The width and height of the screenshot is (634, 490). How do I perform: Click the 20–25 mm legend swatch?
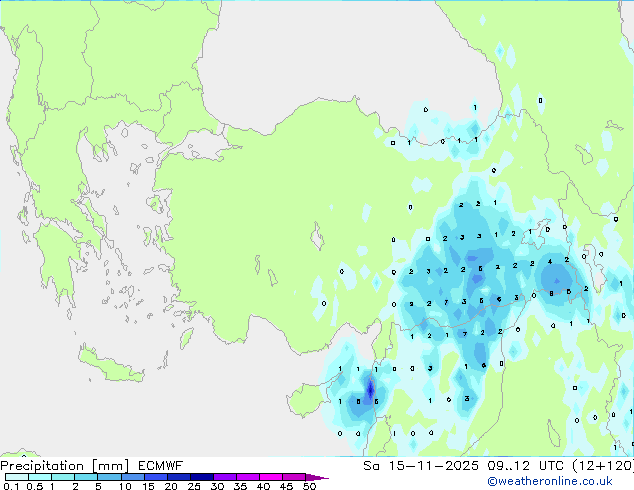click(178, 477)
